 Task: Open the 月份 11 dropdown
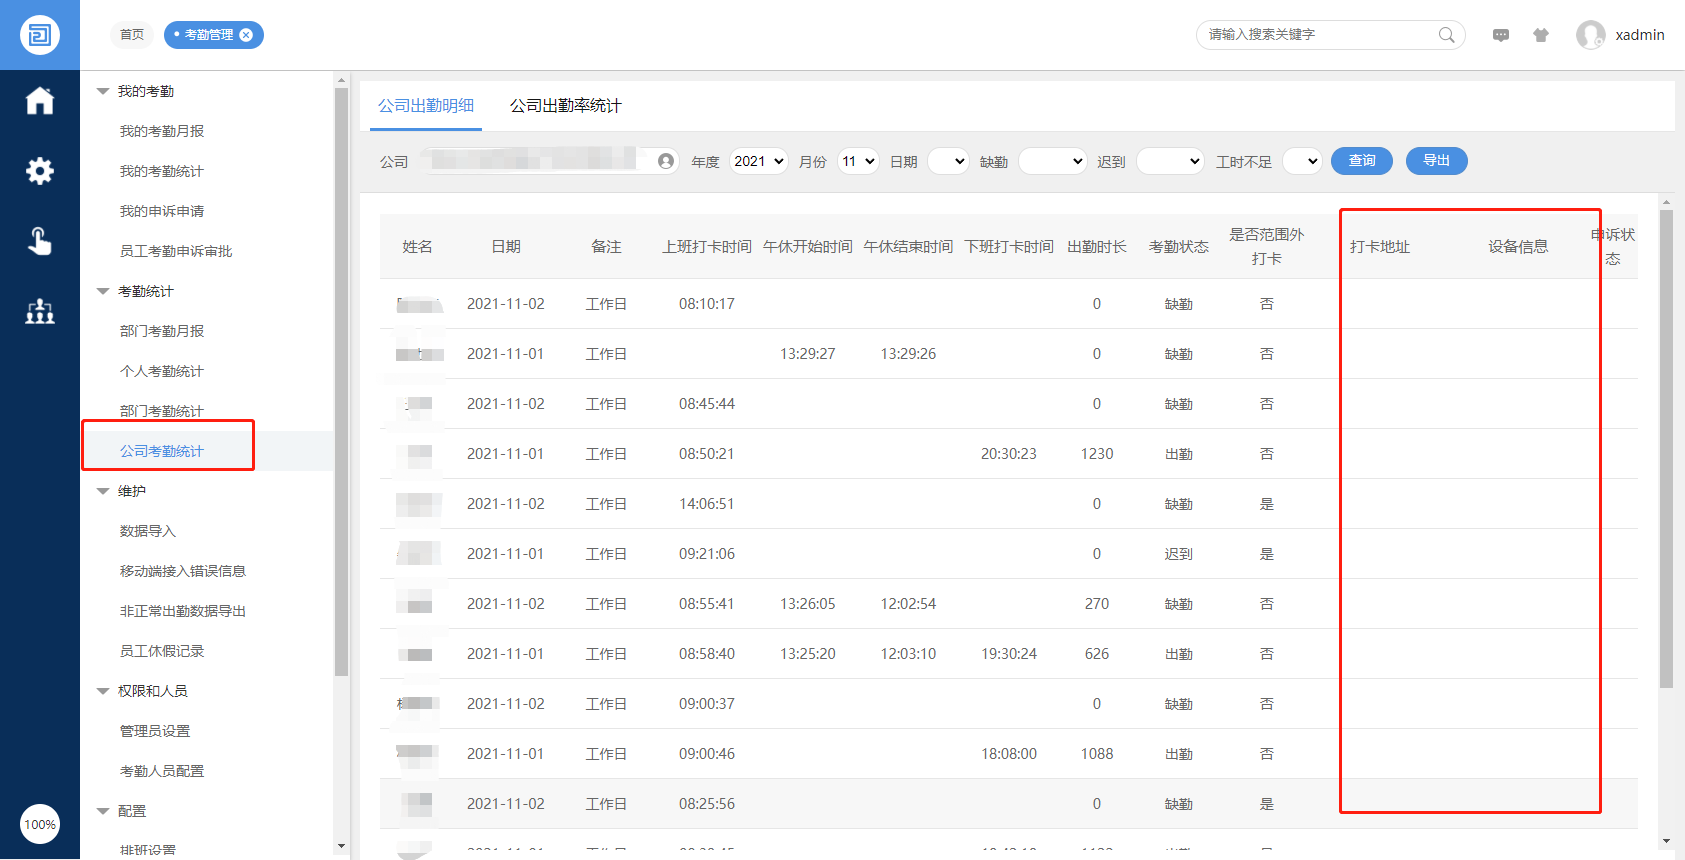point(858,161)
